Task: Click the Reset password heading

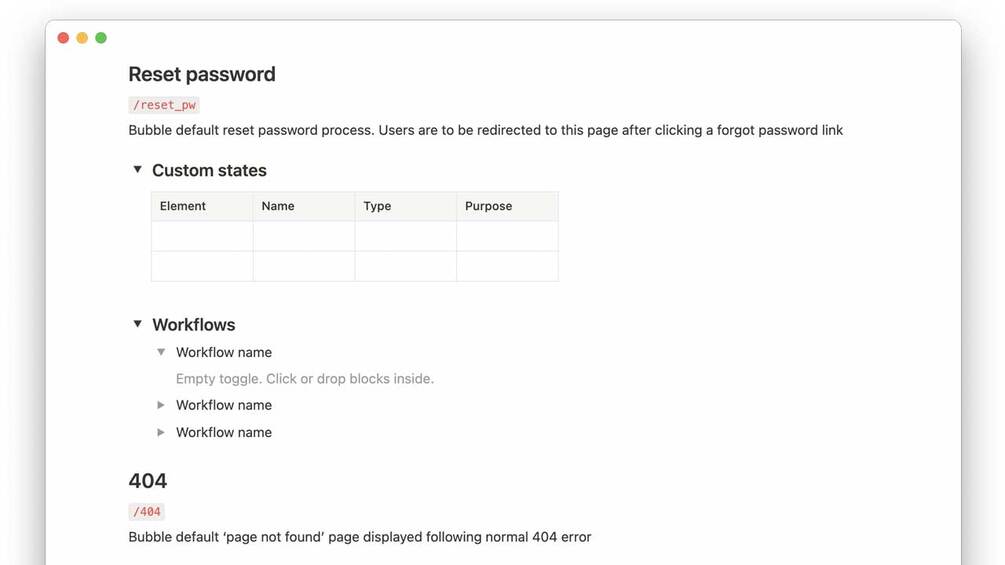Action: tap(202, 74)
